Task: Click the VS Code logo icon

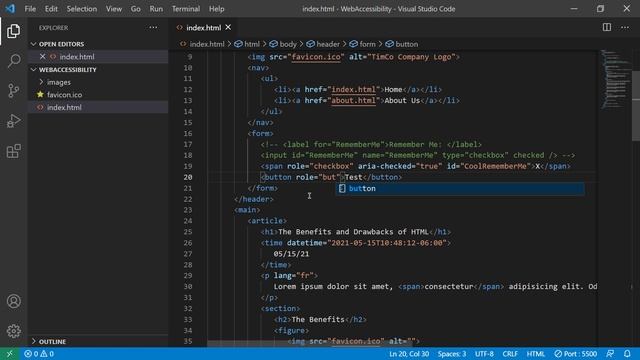Action: pyautogui.click(x=10, y=9)
